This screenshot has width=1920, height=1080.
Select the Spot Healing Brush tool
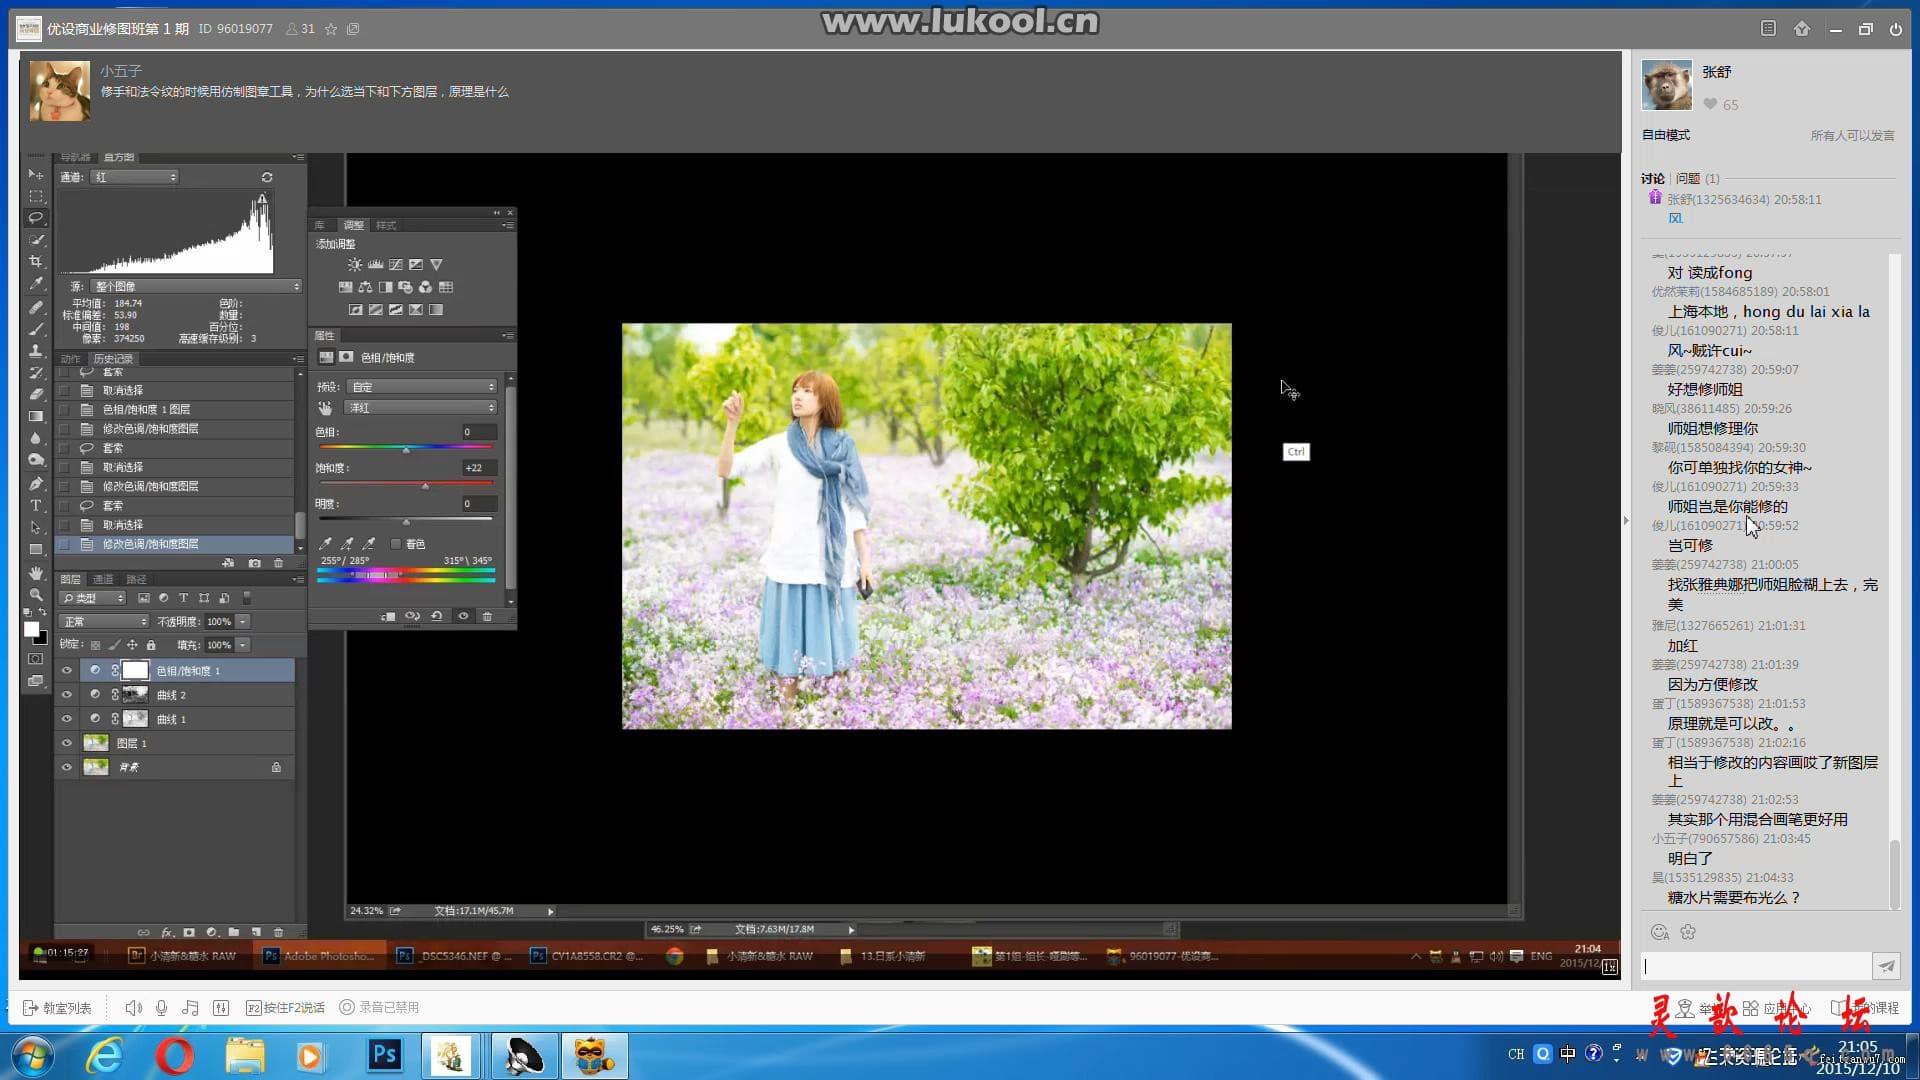pyautogui.click(x=36, y=307)
